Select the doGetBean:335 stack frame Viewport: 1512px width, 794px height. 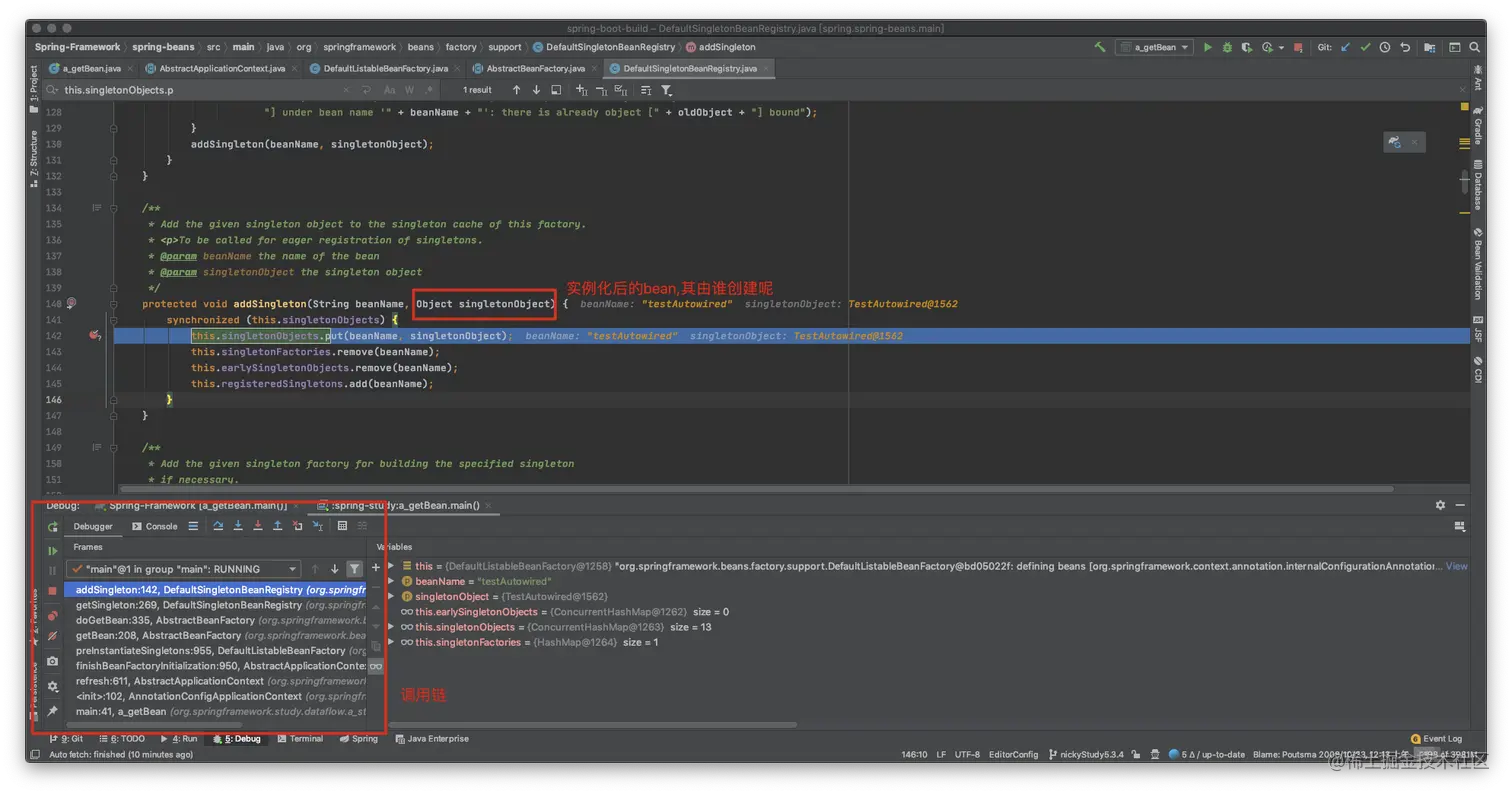point(215,620)
